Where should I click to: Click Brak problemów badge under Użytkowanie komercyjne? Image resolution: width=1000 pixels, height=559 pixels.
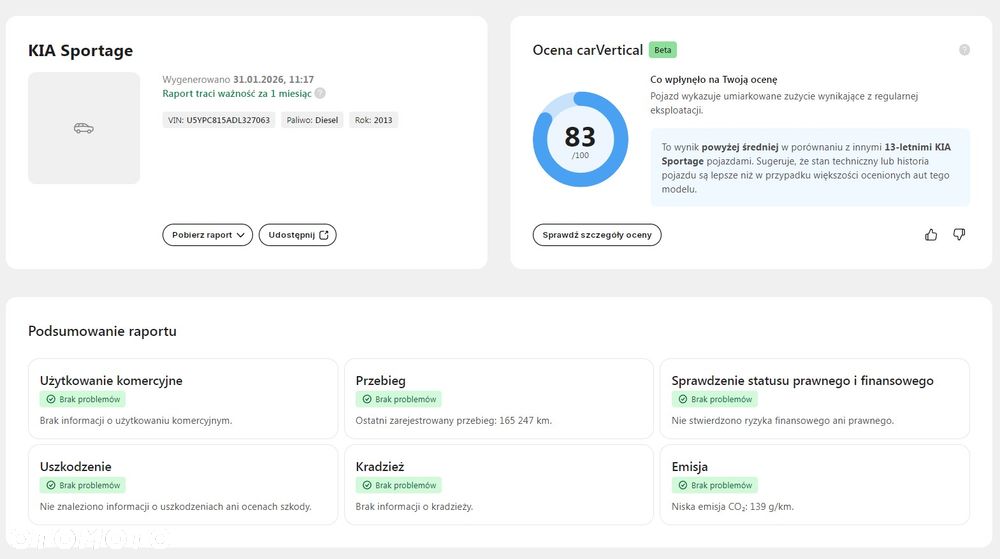click(83, 399)
